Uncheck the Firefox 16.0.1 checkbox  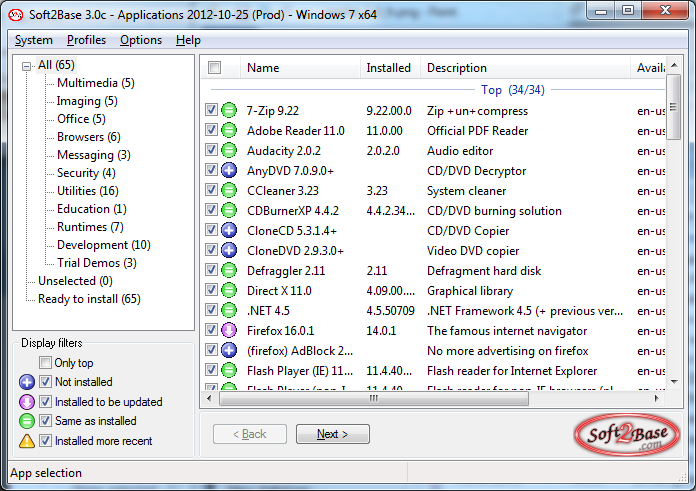coord(211,329)
